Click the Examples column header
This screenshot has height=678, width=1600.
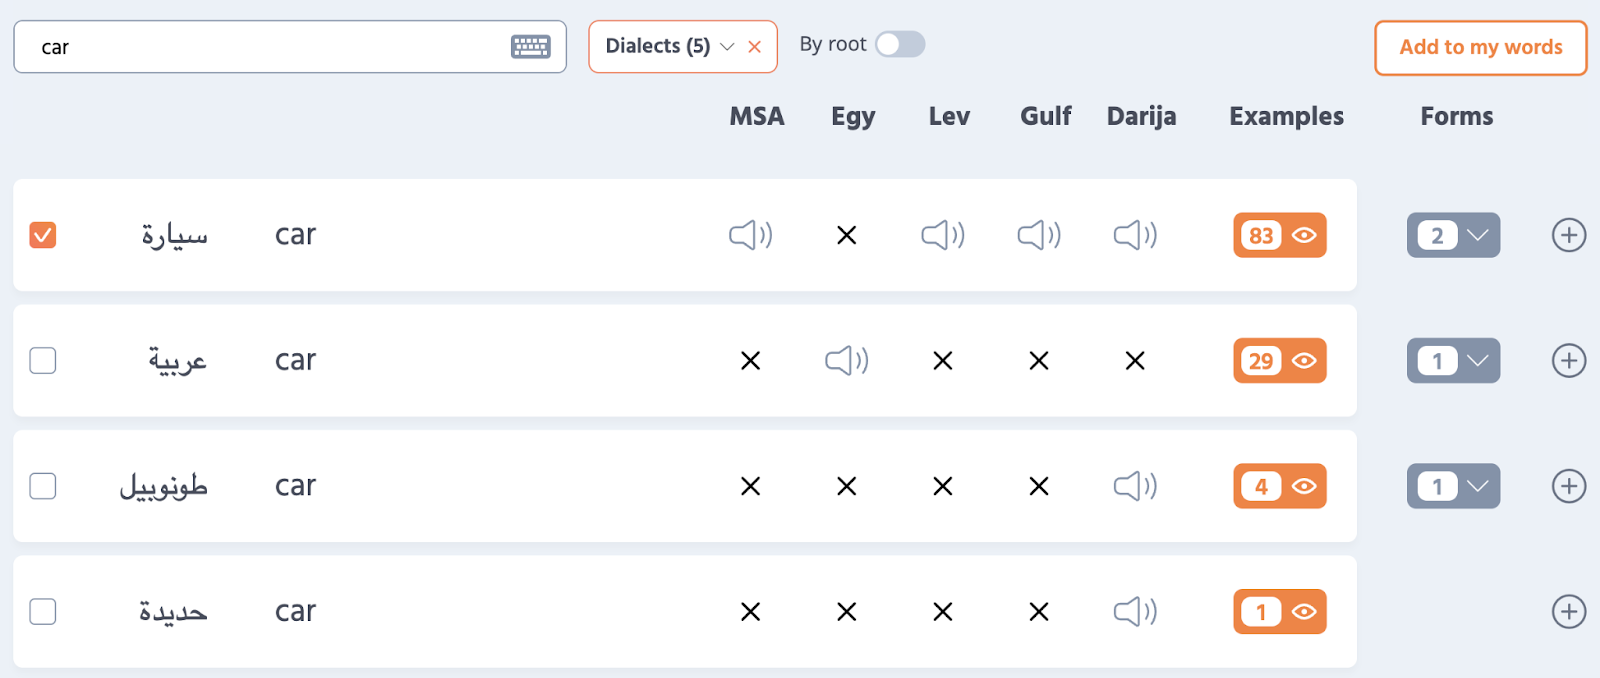(x=1286, y=116)
